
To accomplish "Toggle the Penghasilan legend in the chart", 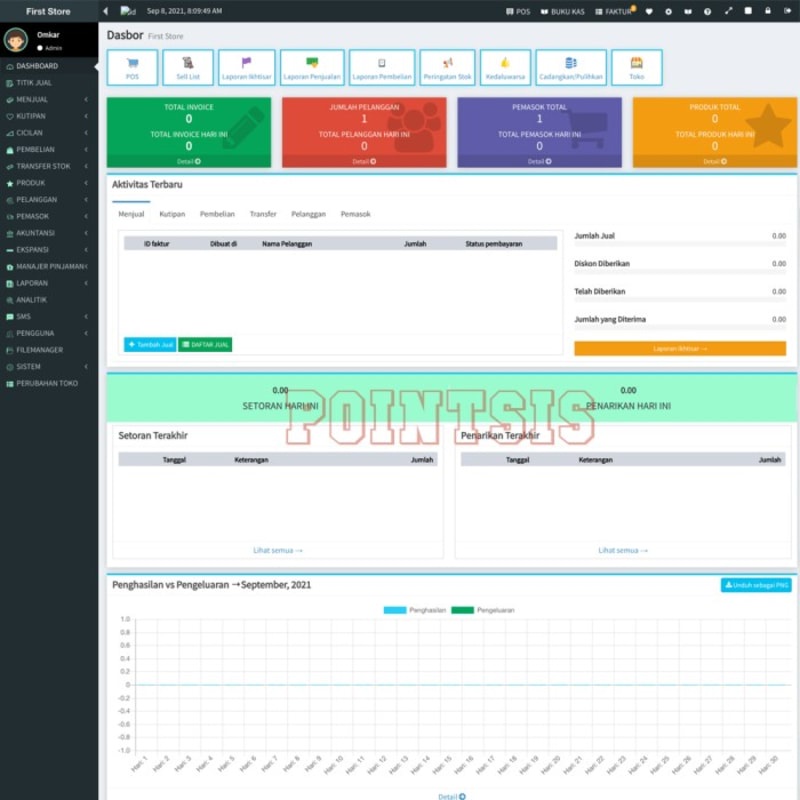I will pos(415,608).
